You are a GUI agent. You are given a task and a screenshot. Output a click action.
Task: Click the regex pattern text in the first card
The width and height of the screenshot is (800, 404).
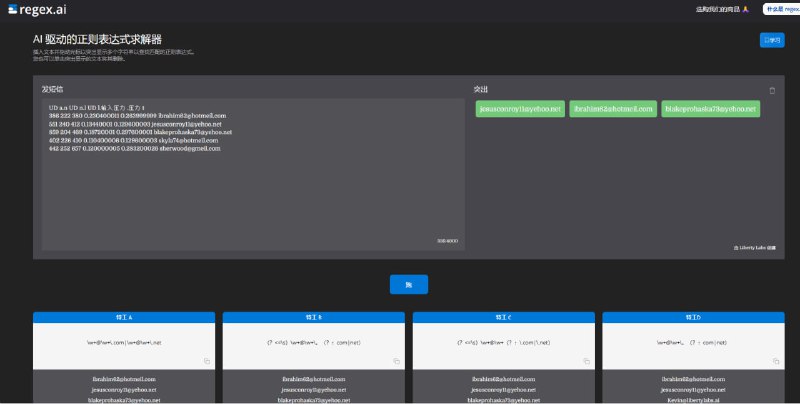123,342
